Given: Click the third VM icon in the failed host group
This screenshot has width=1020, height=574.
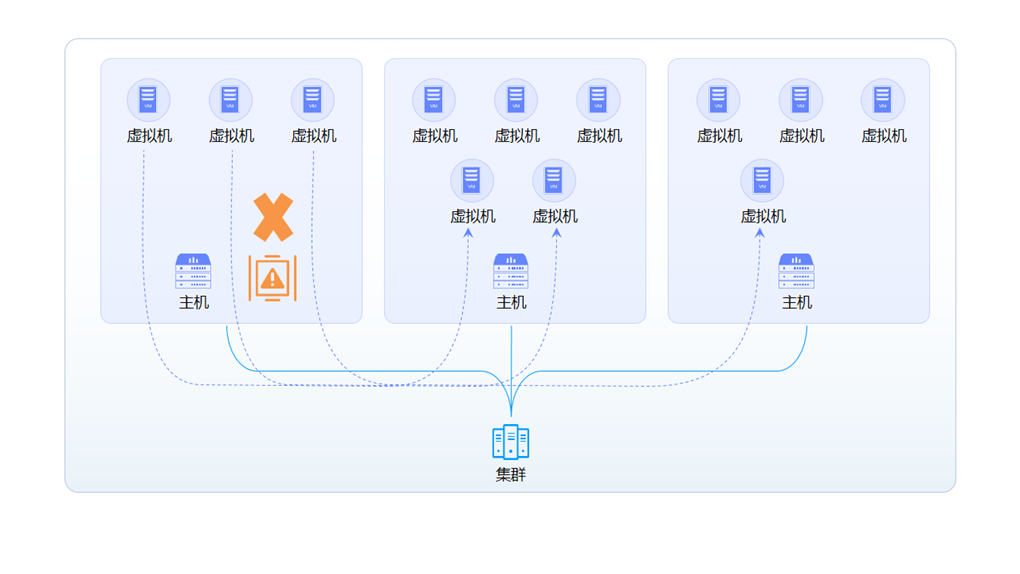Looking at the screenshot, I should pyautogui.click(x=313, y=100).
